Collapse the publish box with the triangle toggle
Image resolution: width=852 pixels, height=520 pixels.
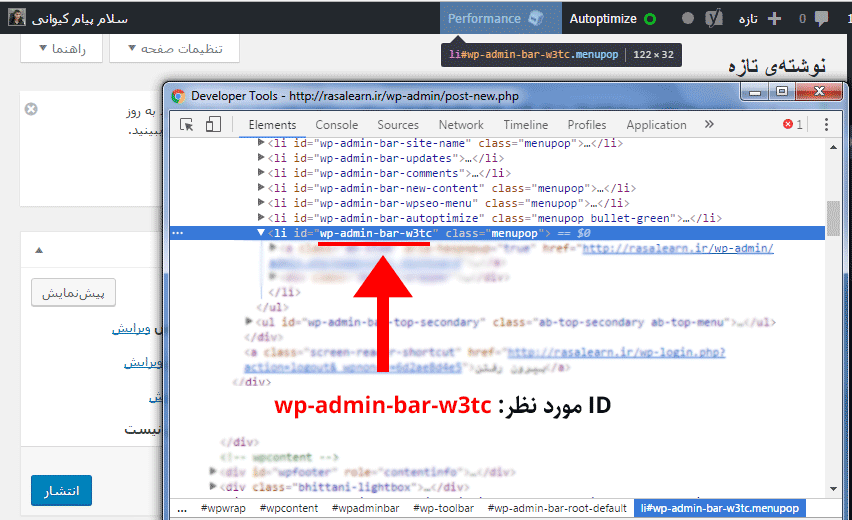[x=39, y=250]
